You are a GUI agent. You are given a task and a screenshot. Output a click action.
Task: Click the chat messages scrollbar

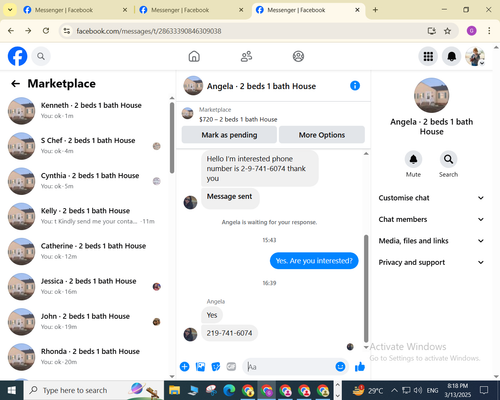tap(366, 288)
